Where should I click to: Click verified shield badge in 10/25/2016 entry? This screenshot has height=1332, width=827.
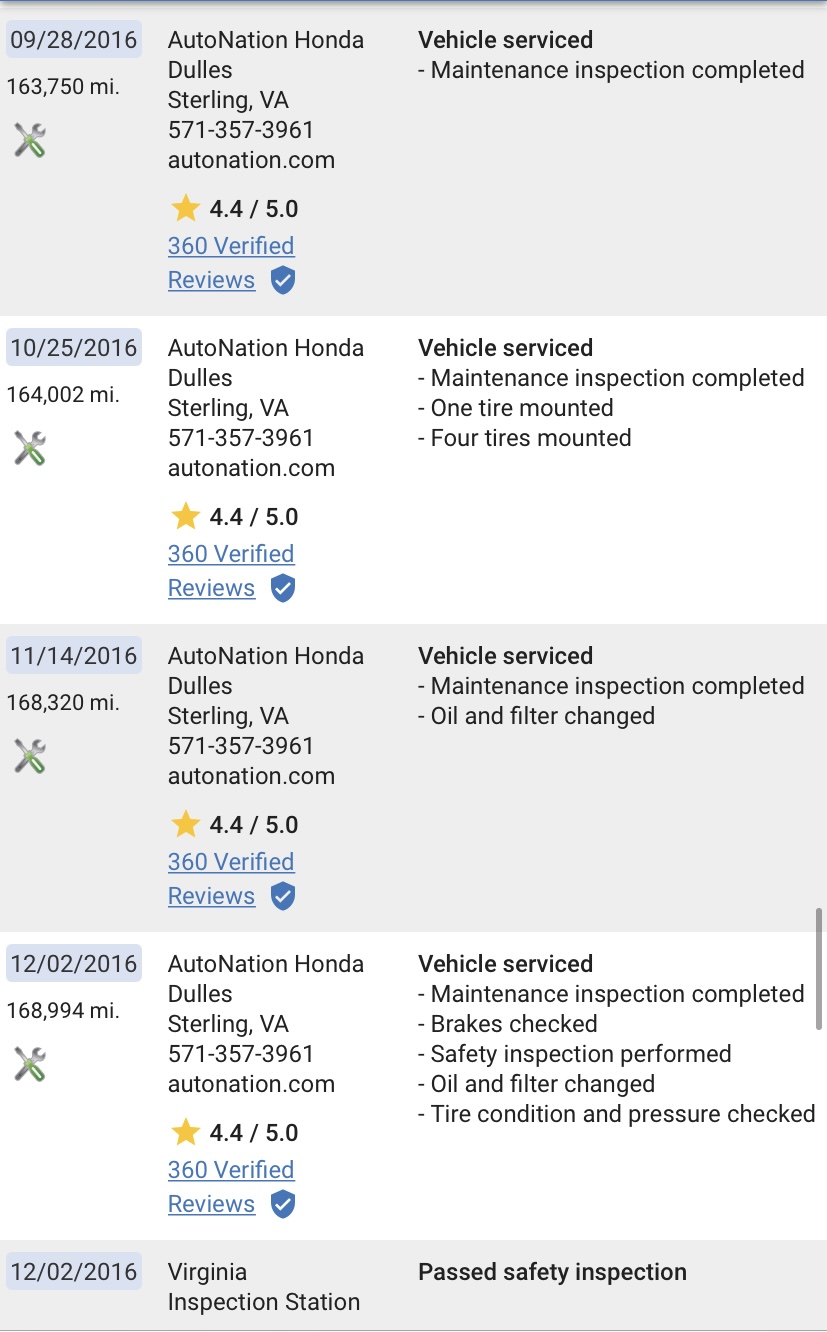[x=283, y=589]
